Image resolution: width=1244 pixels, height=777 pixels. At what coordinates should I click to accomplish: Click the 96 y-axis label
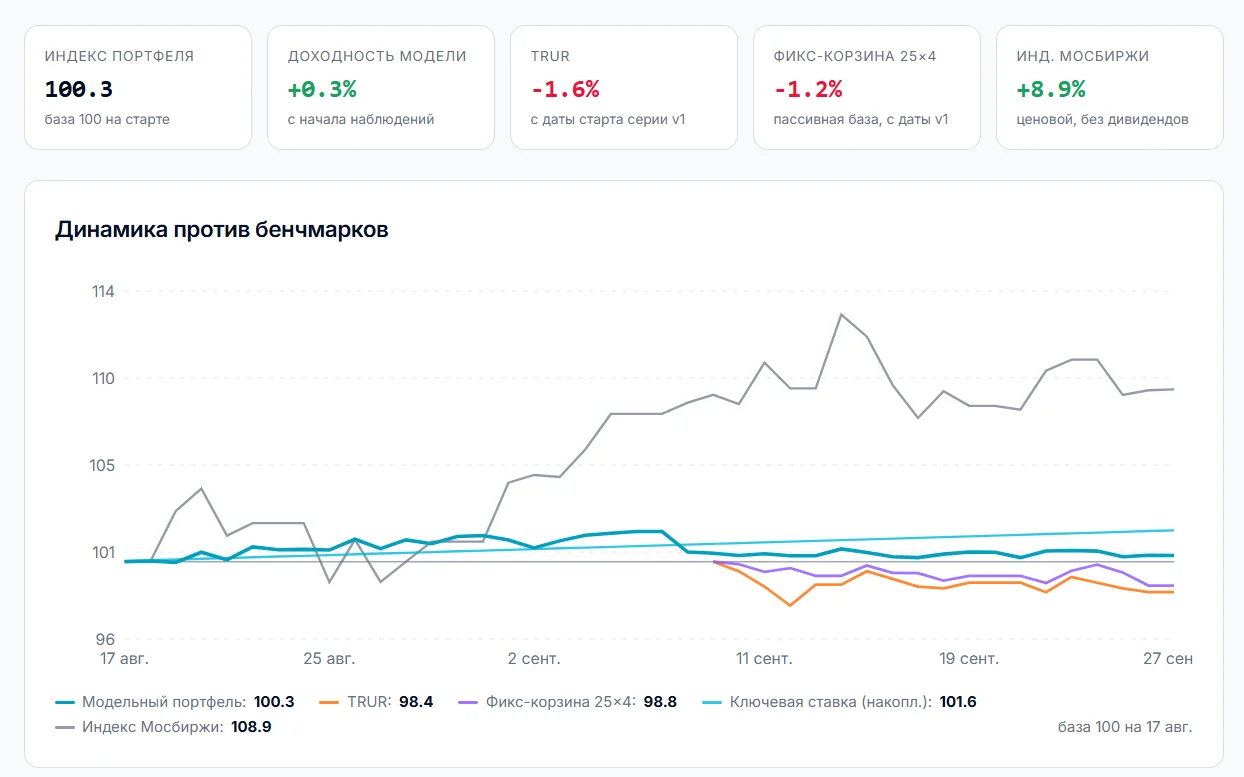106,639
